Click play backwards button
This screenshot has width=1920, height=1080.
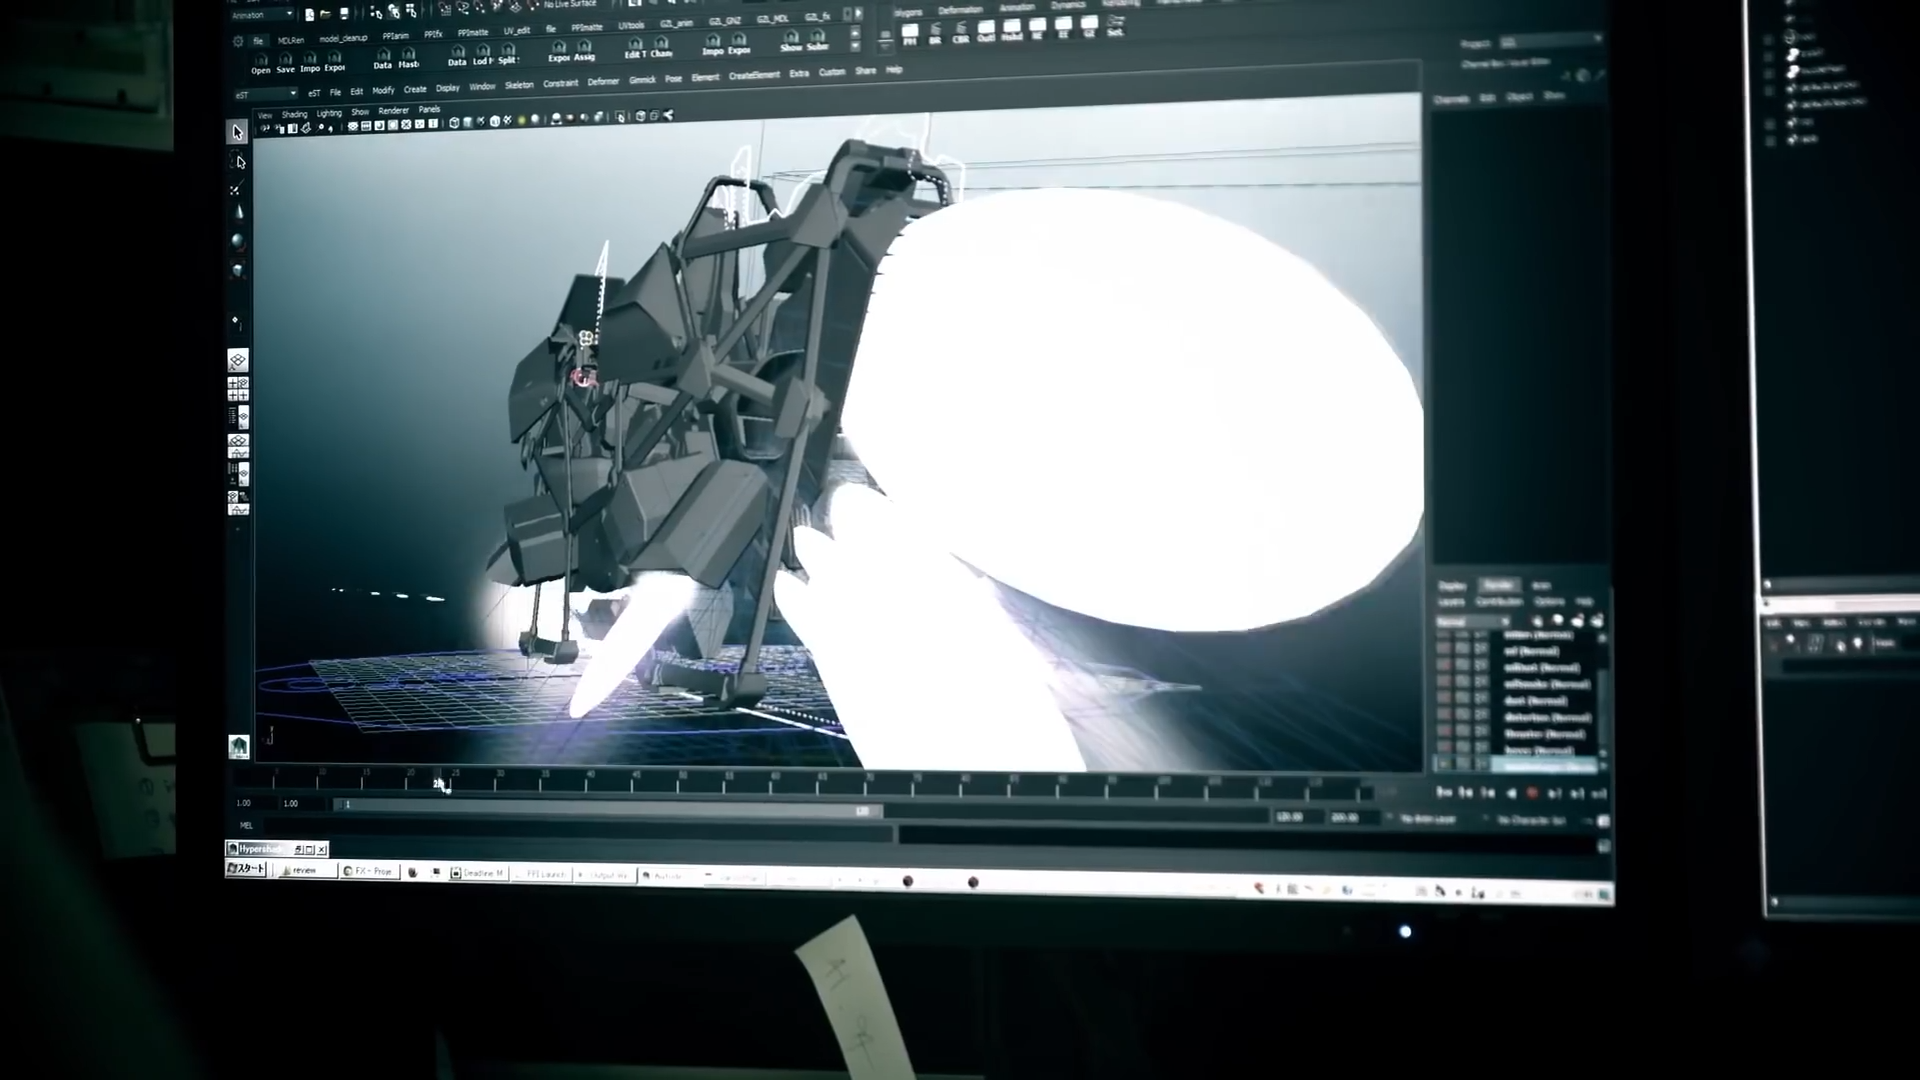pos(1511,793)
